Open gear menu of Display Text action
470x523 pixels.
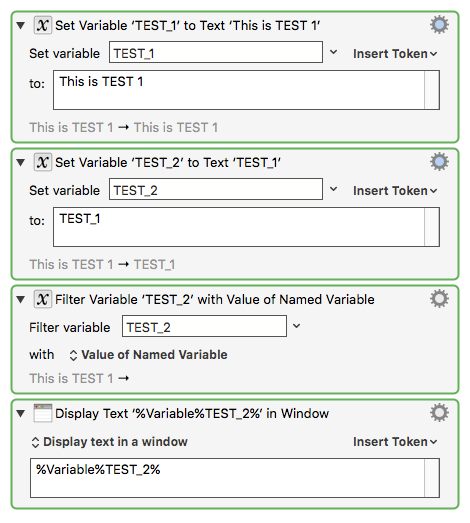click(x=439, y=413)
